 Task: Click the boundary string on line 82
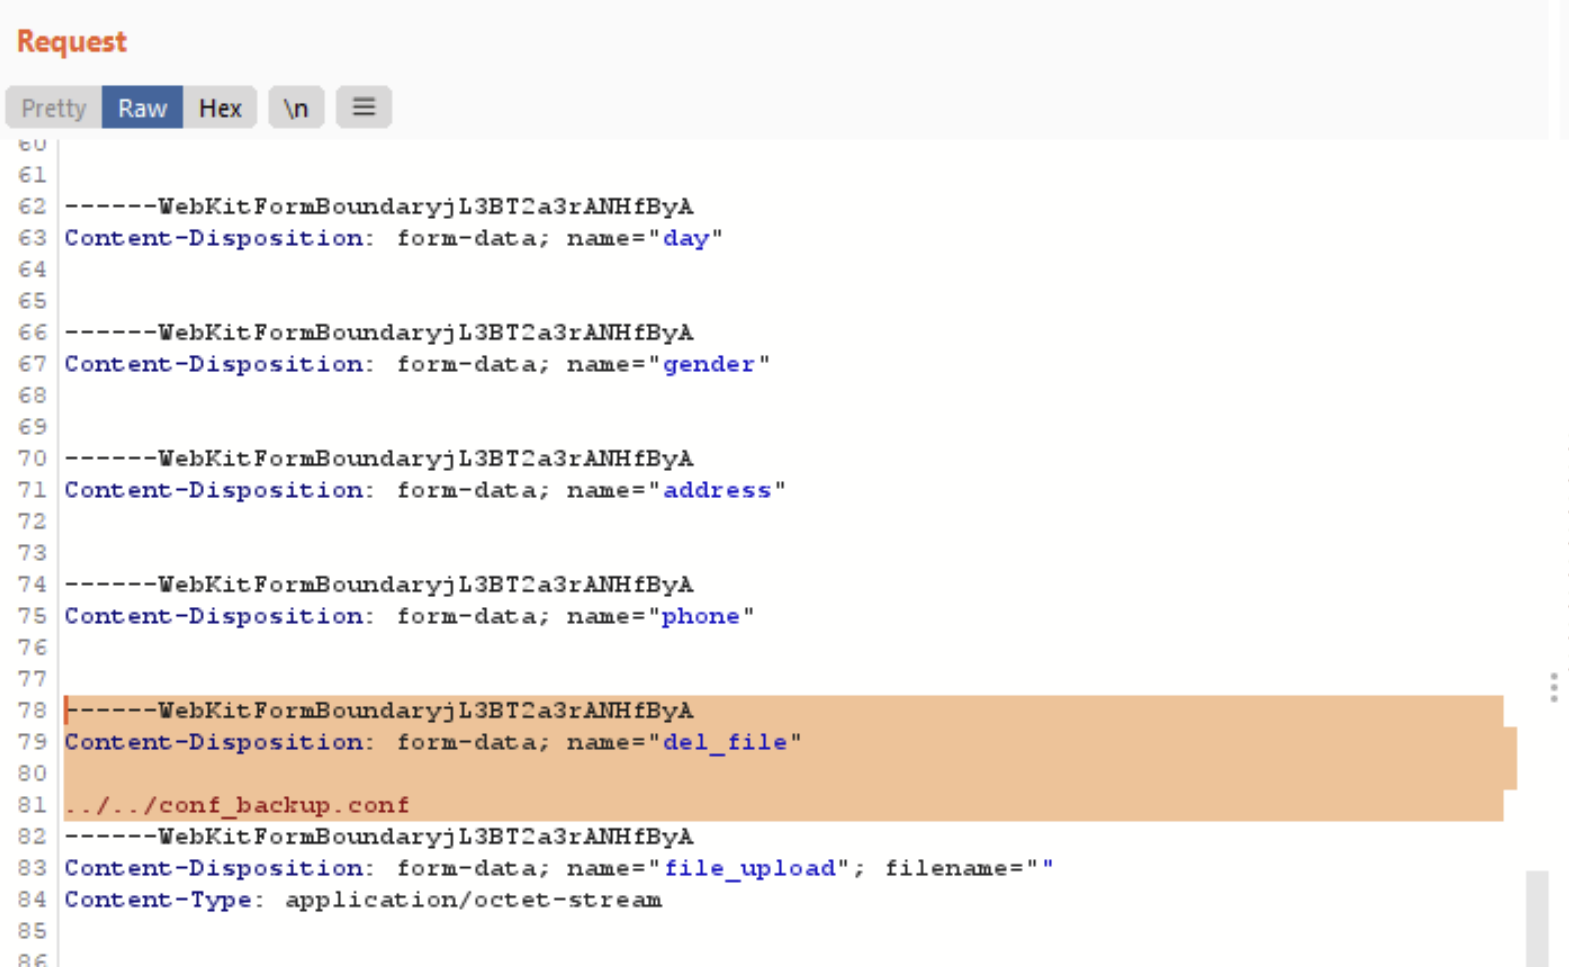tap(379, 836)
